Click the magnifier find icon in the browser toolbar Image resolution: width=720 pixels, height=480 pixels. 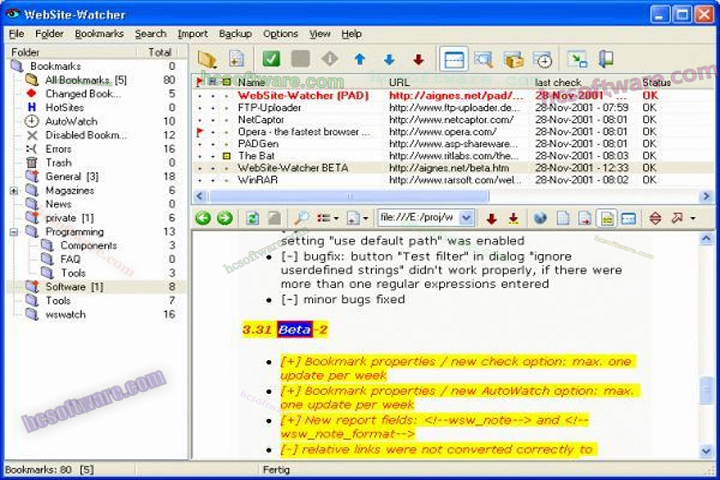[x=302, y=218]
